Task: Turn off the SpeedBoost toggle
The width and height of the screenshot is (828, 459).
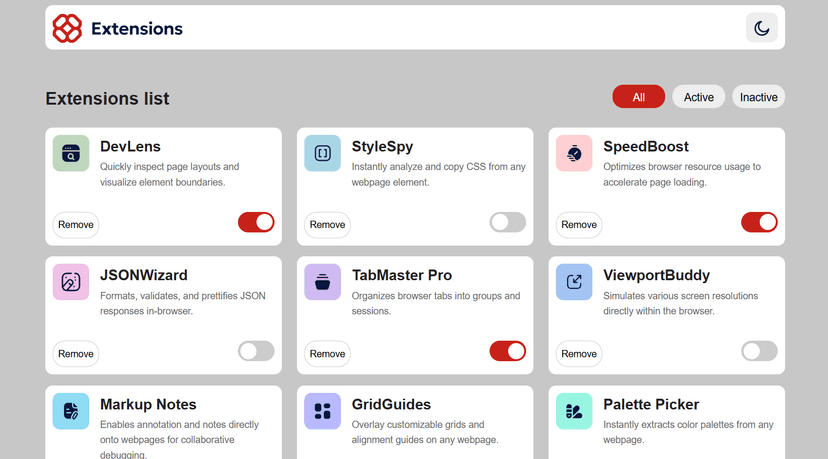Action: [759, 222]
